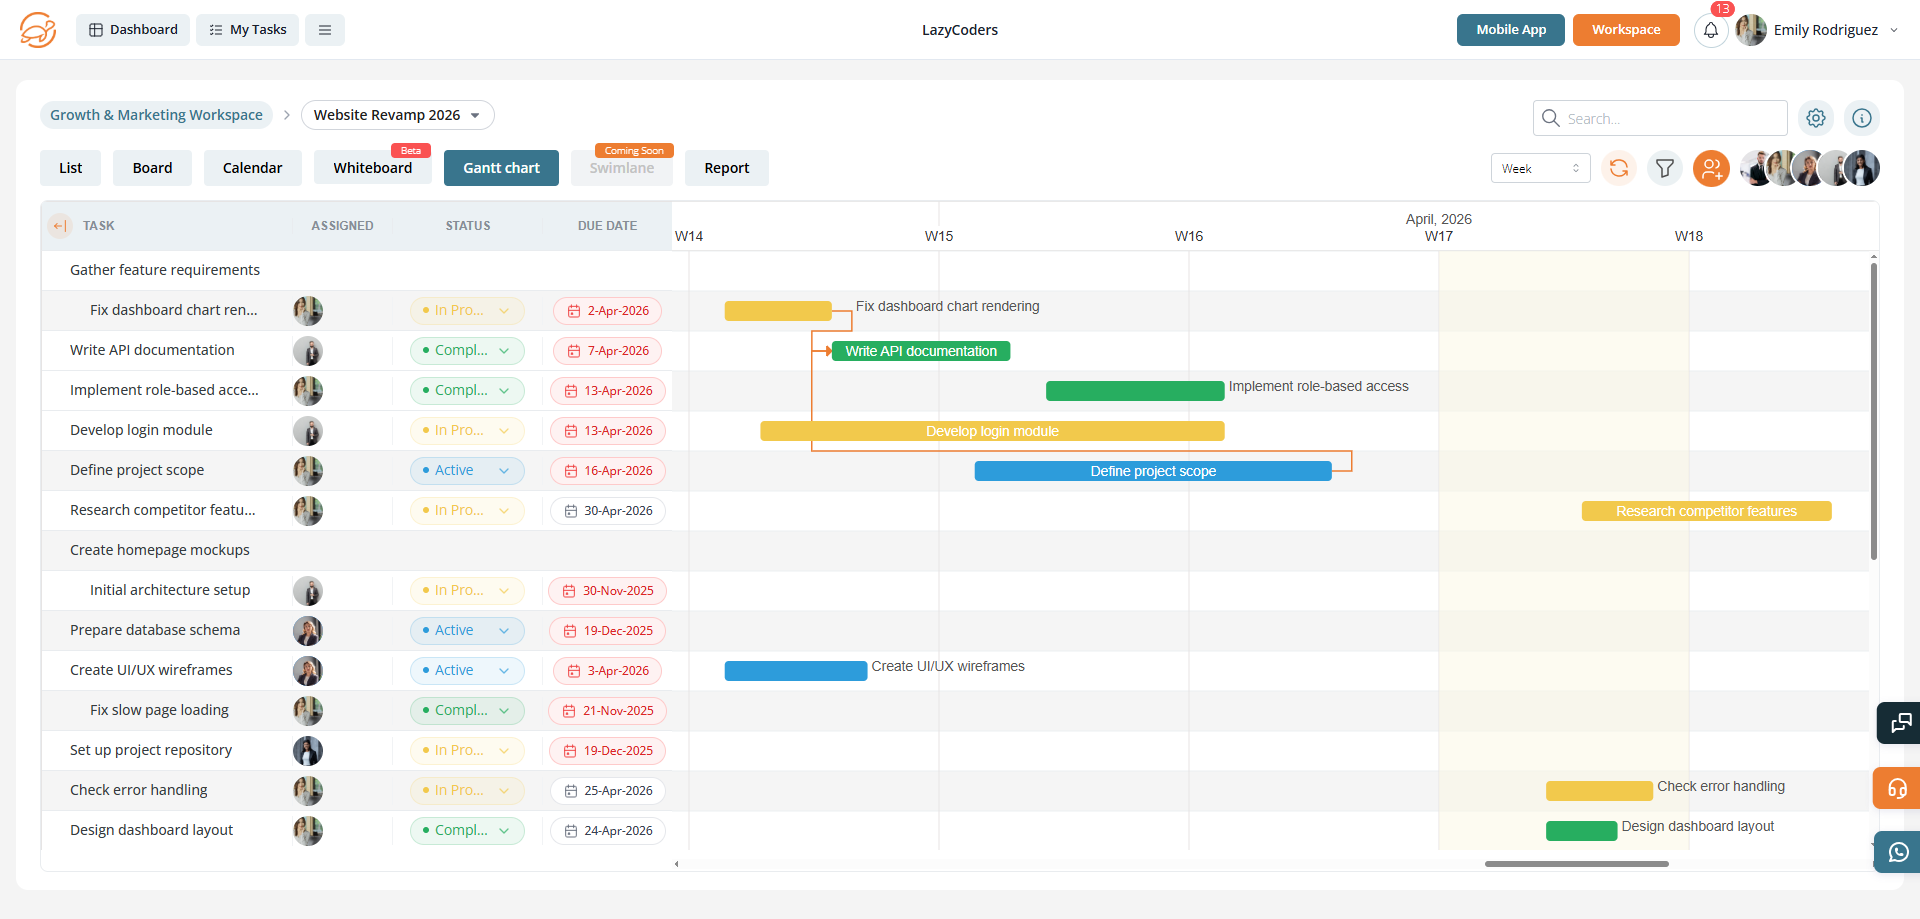Screen dimensions: 1920x919
Task: Open Growth & Marketing Workspace breadcrumb
Action: [x=156, y=115]
